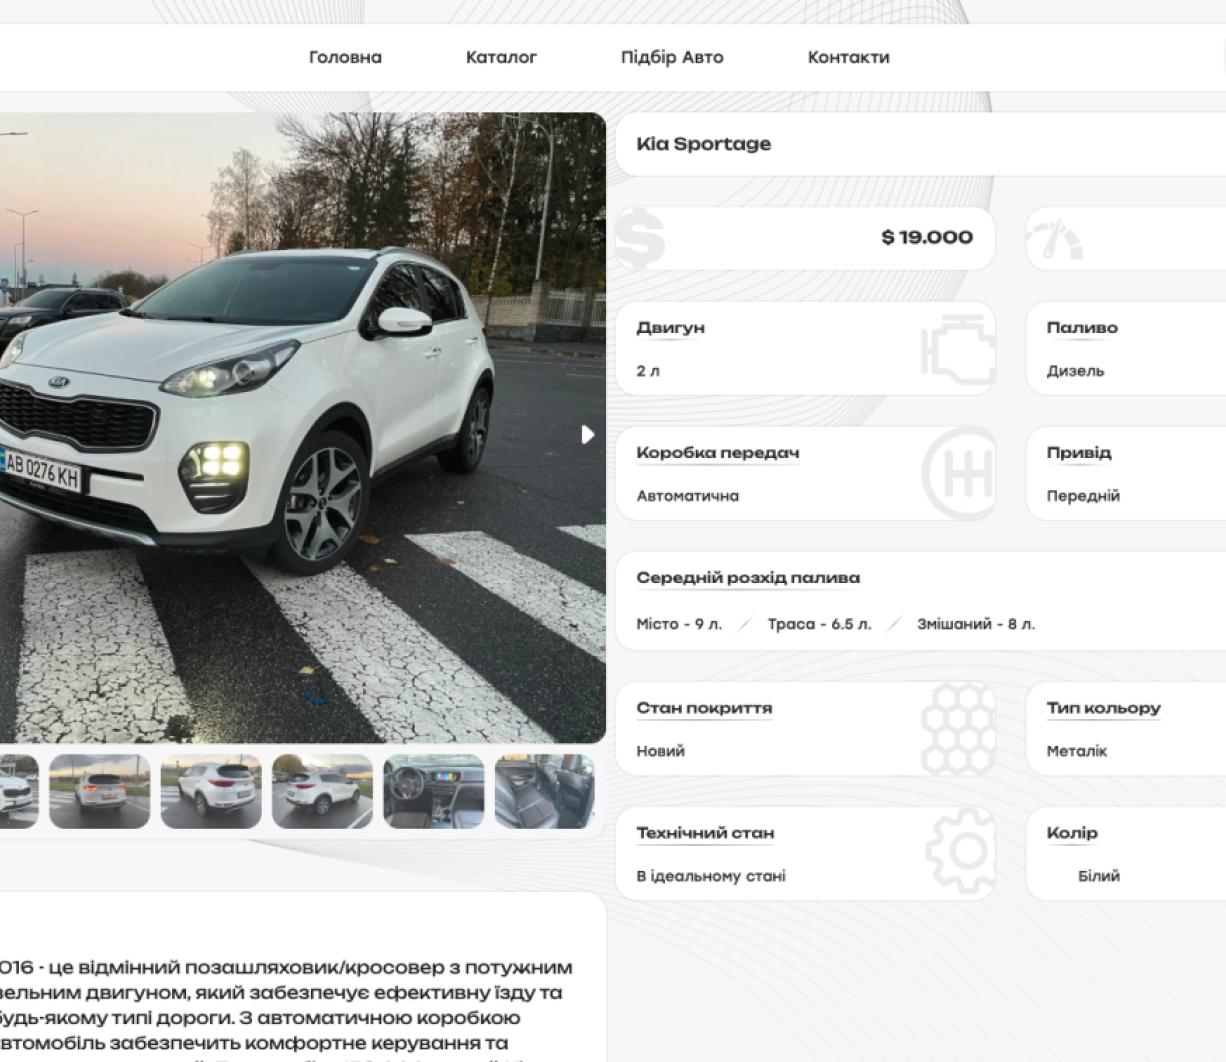Select the dashboard interior thumbnail

432,791
